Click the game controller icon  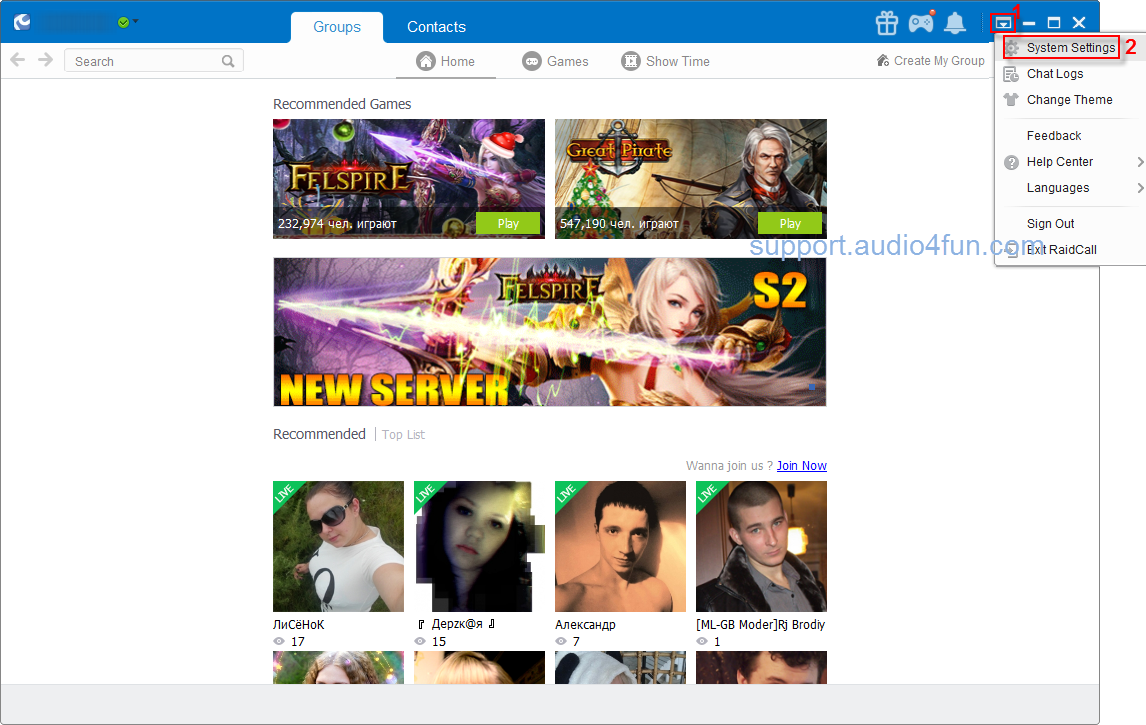(920, 23)
